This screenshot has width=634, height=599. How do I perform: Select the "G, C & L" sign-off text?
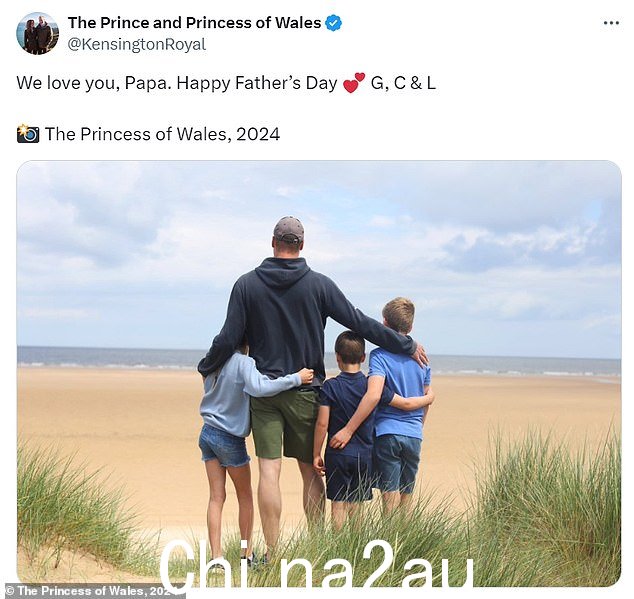[x=403, y=83]
